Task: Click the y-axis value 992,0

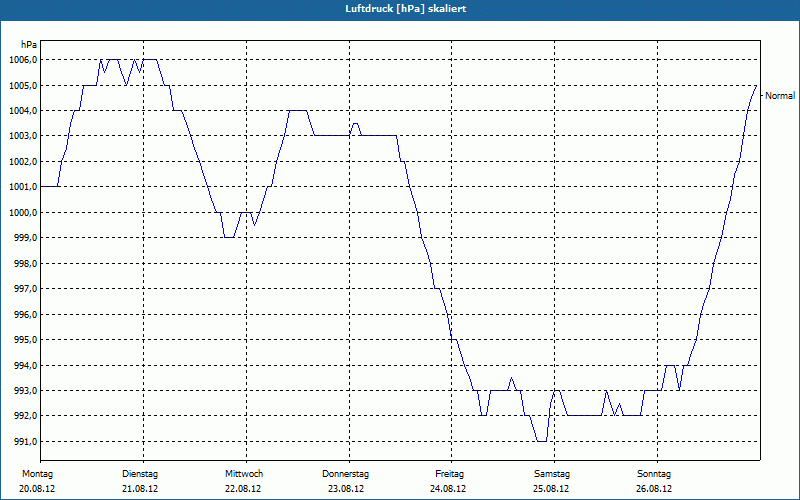Action: (x=25, y=416)
